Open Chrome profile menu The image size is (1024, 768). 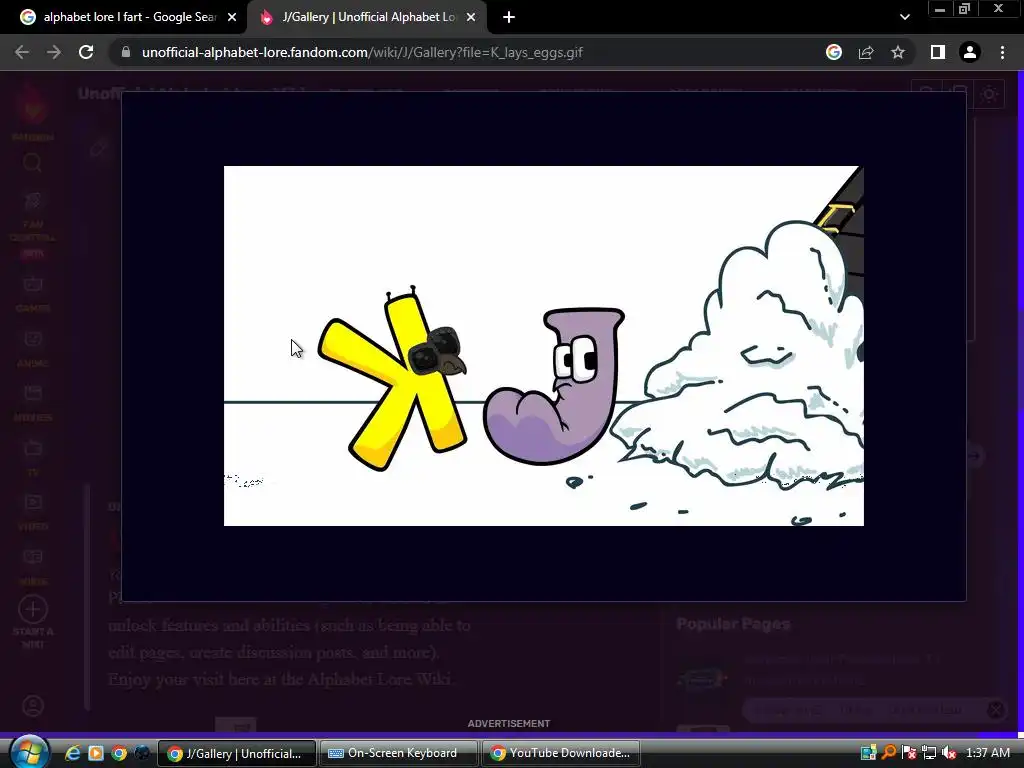970,52
